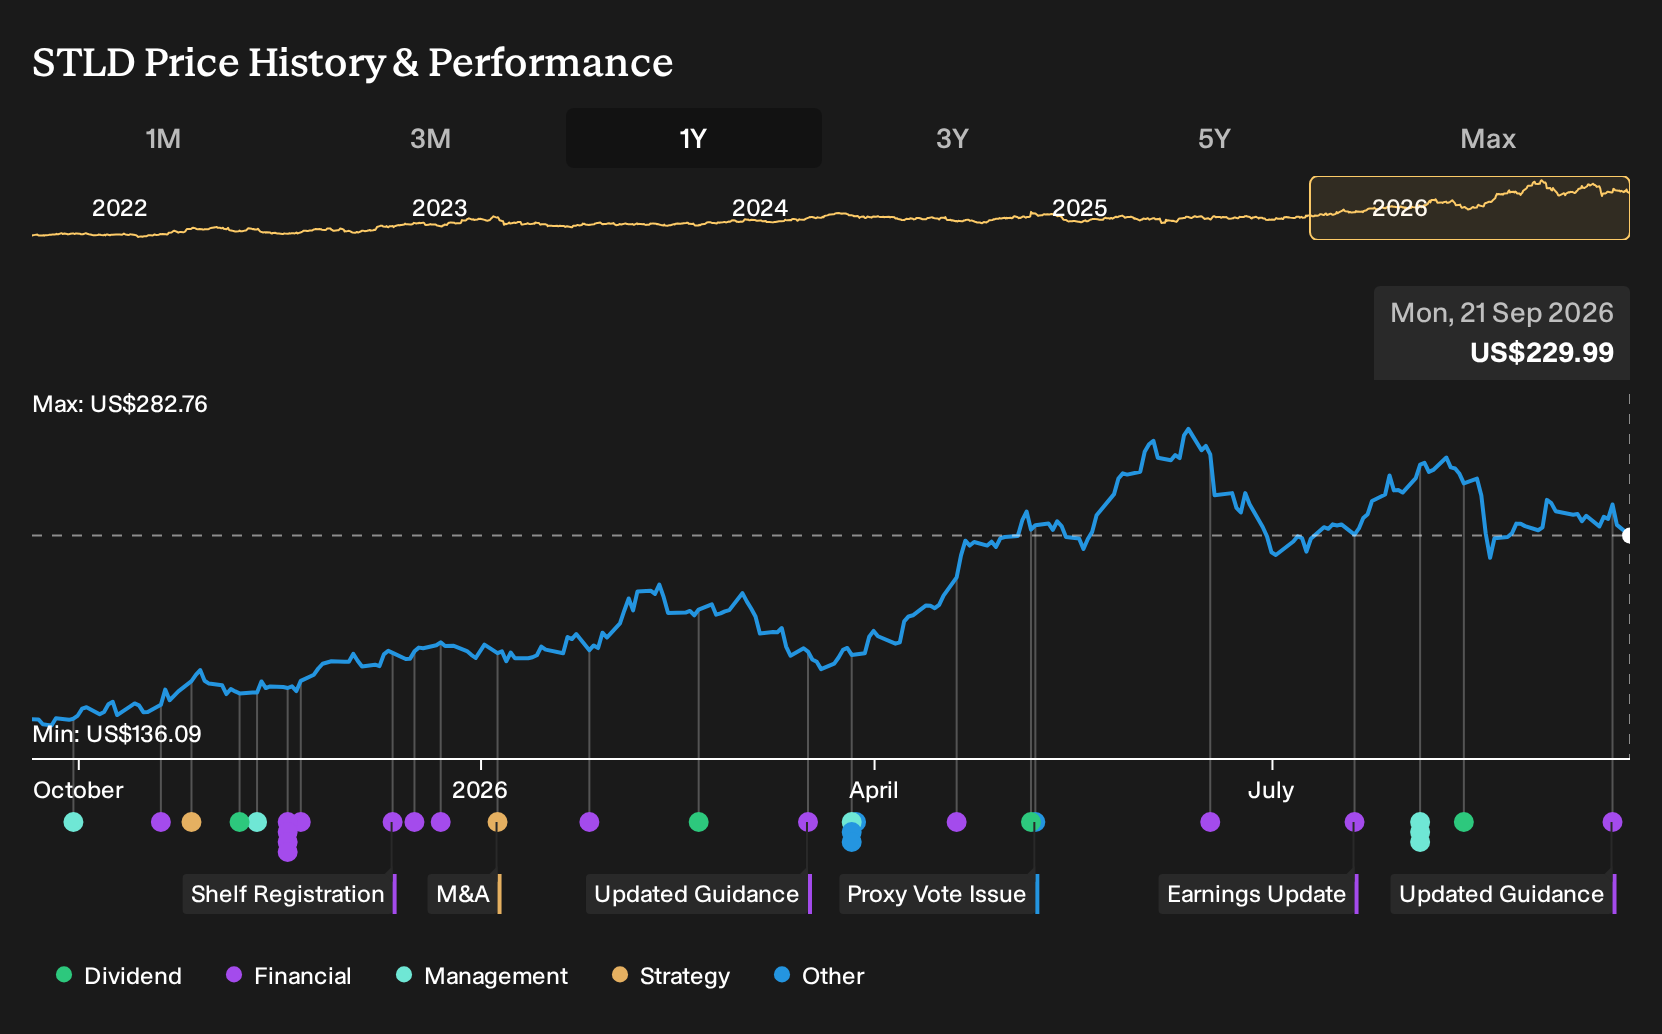Toggle the Financial legend filter
Screen dimensions: 1662x1034
click(289, 976)
